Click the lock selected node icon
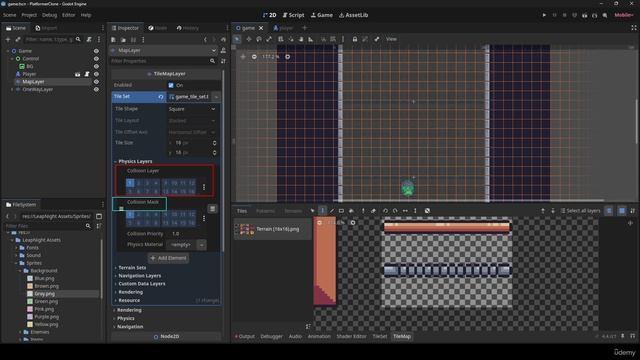Image resolution: width=640 pixels, height=360 pixels. point(355,39)
